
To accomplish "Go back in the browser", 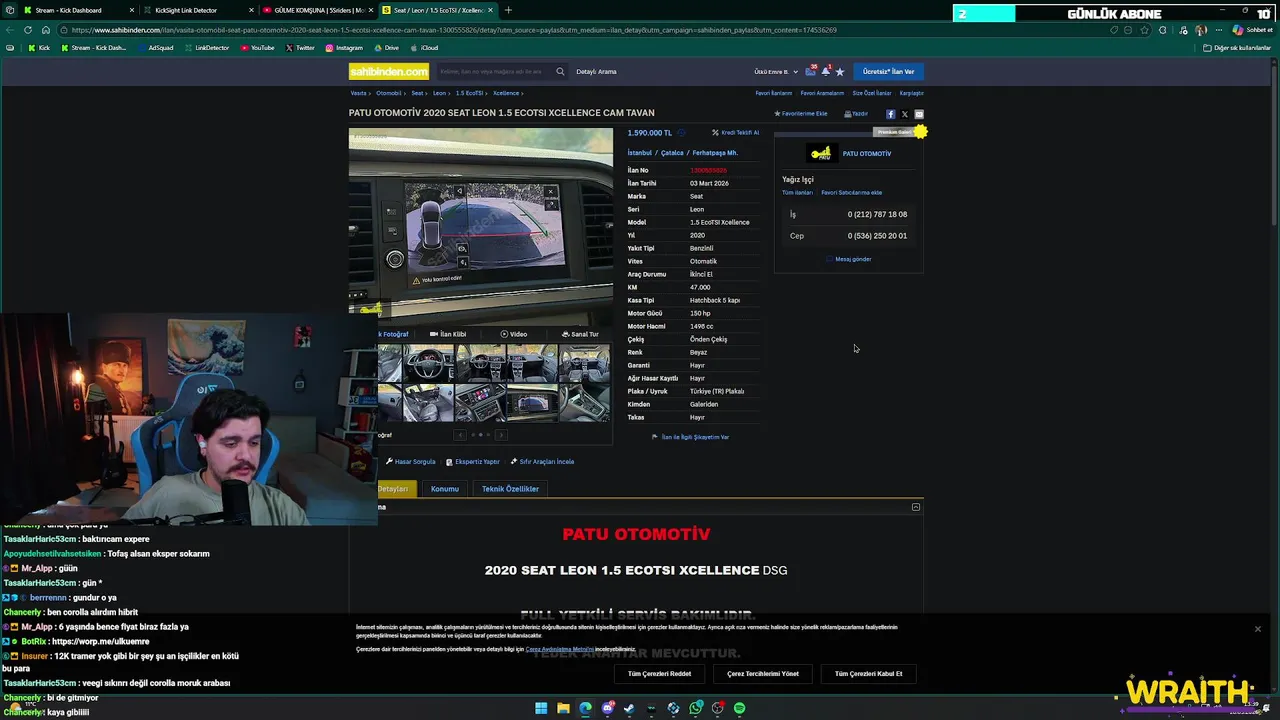I will [10, 30].
